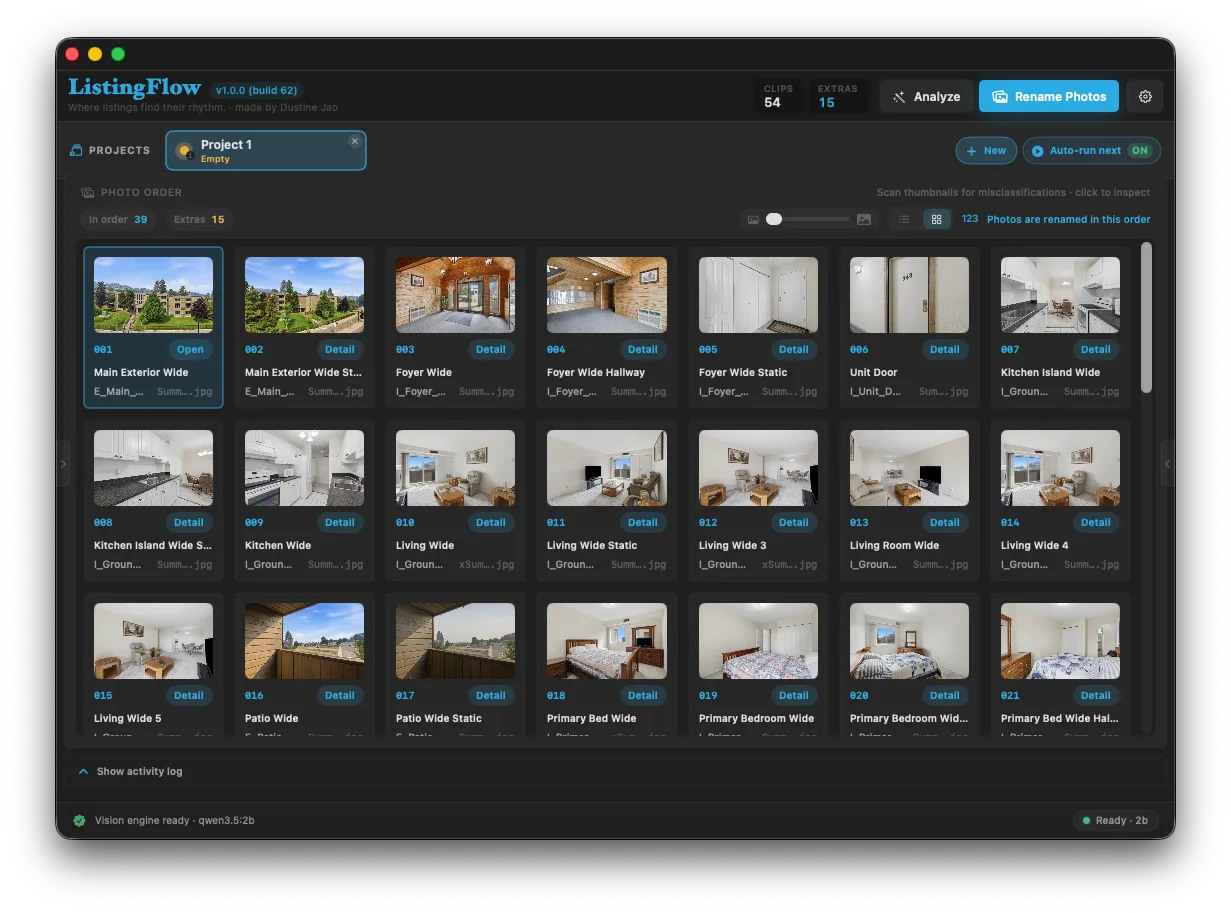Image resolution: width=1231 pixels, height=913 pixels.
Task: Open Detail for photo 010 Living Wide
Action: point(491,523)
